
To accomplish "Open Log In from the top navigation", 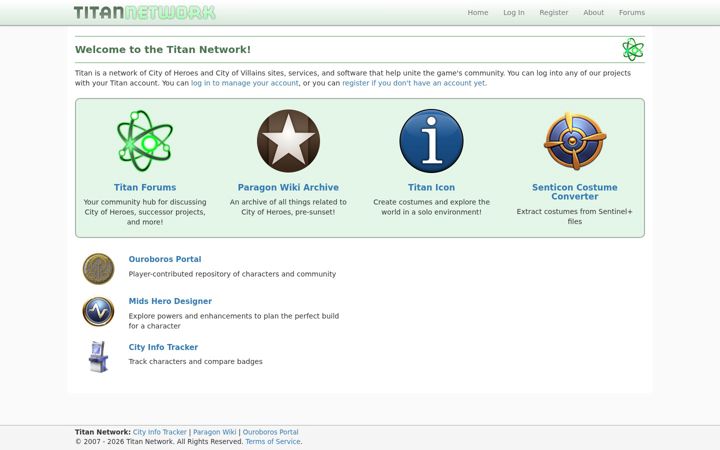I will tap(513, 12).
